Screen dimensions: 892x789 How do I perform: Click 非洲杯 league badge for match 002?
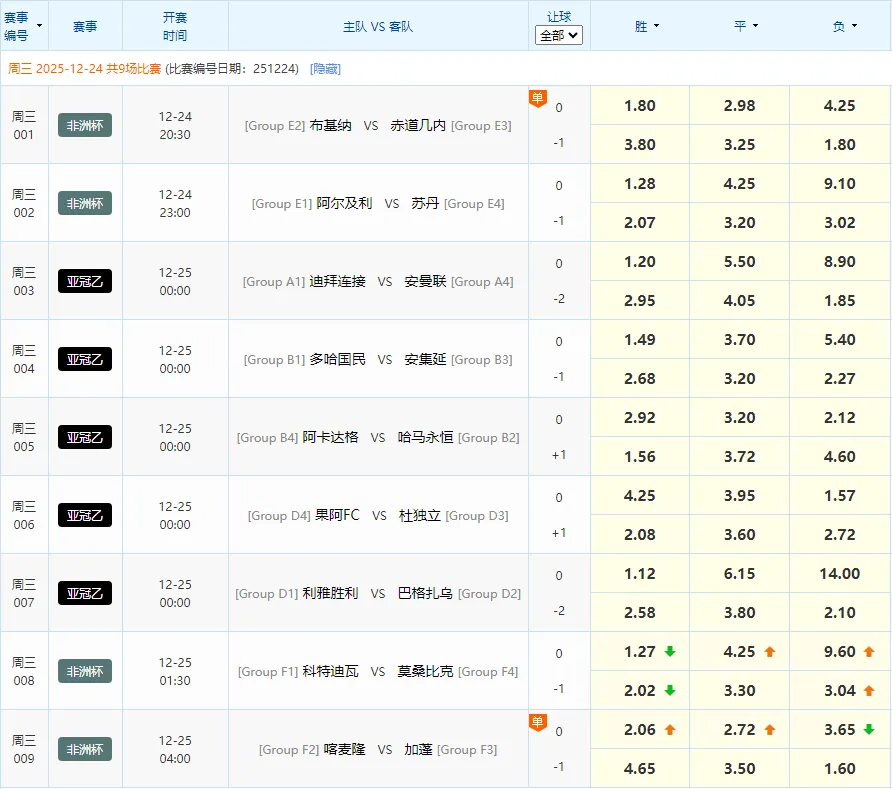[x=85, y=203]
